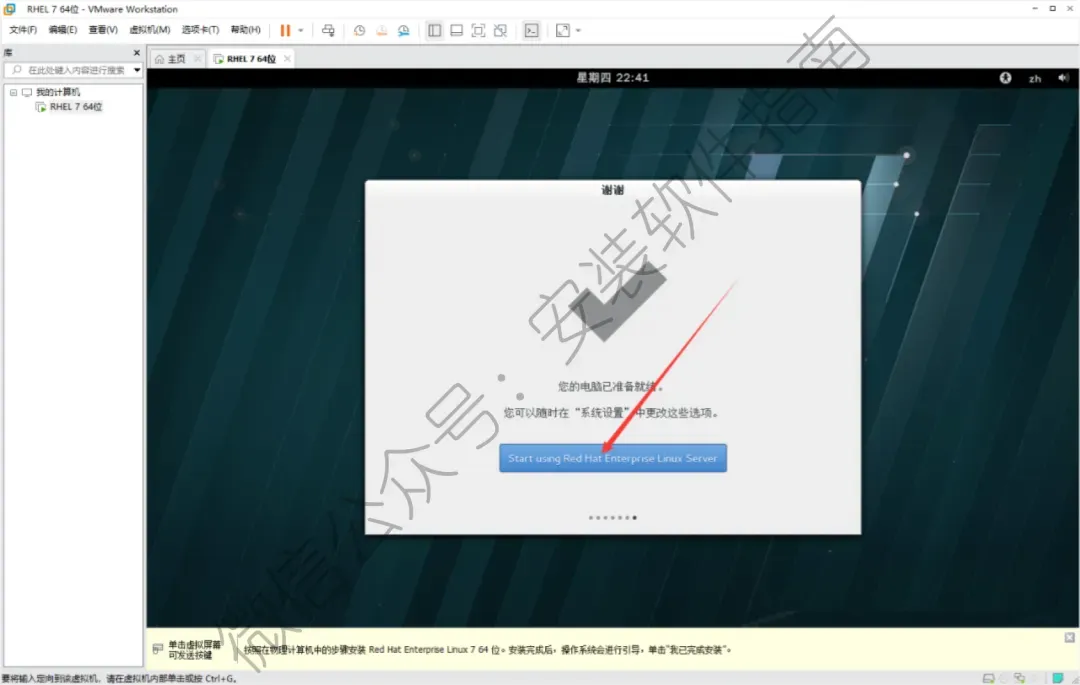Toggle the library sidebar view icon
The height and width of the screenshot is (685, 1080).
435,30
